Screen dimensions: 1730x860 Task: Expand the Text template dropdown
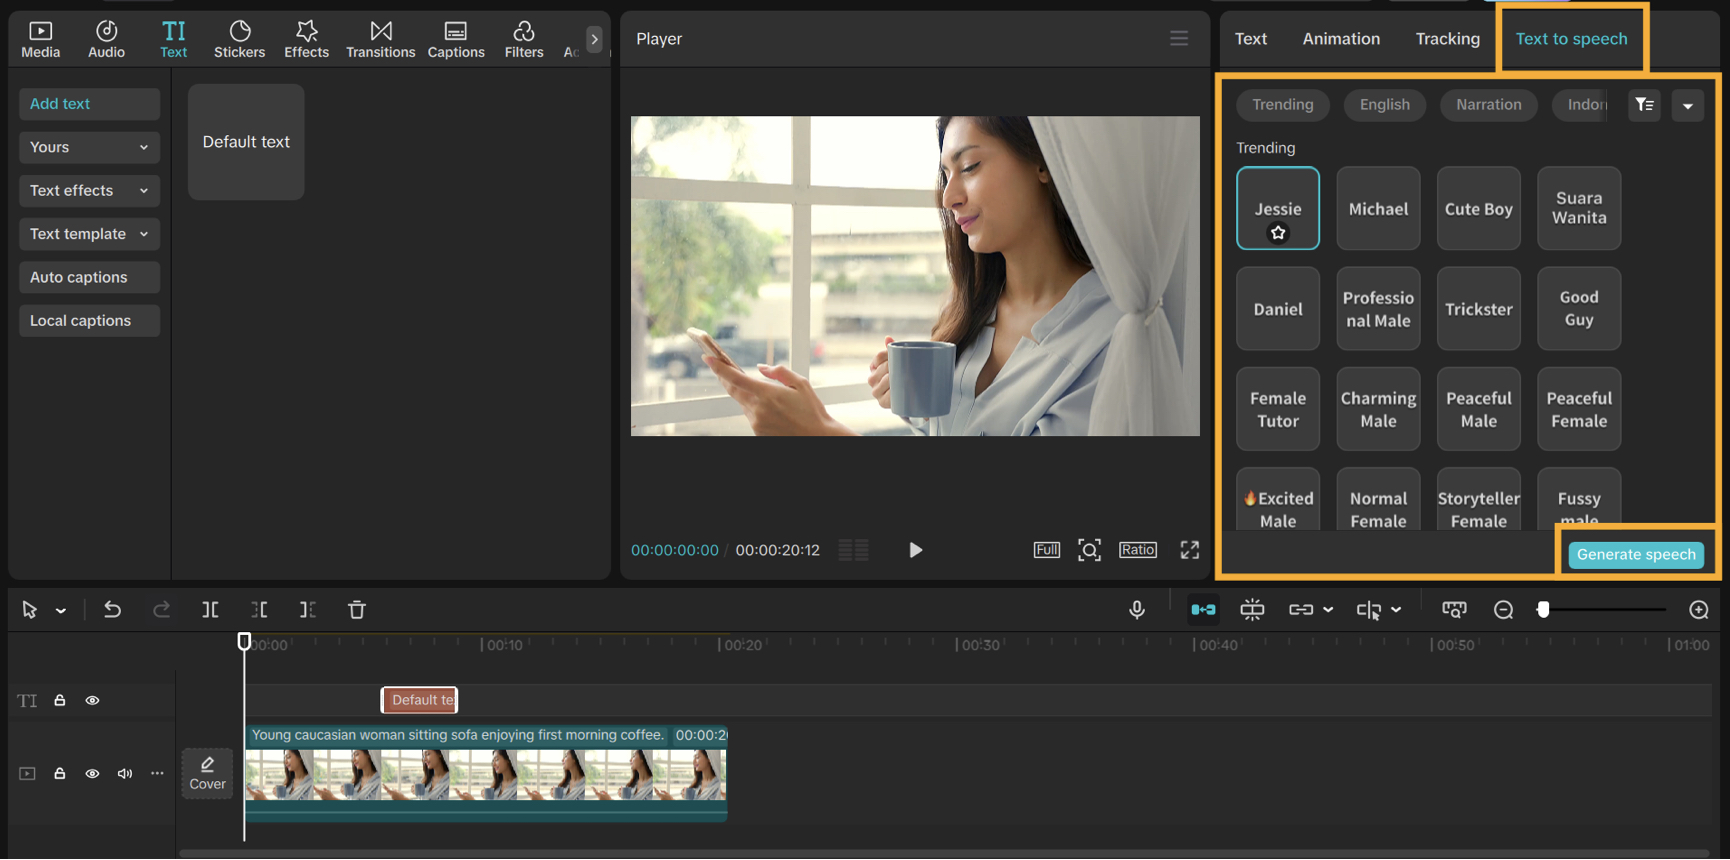tap(89, 234)
